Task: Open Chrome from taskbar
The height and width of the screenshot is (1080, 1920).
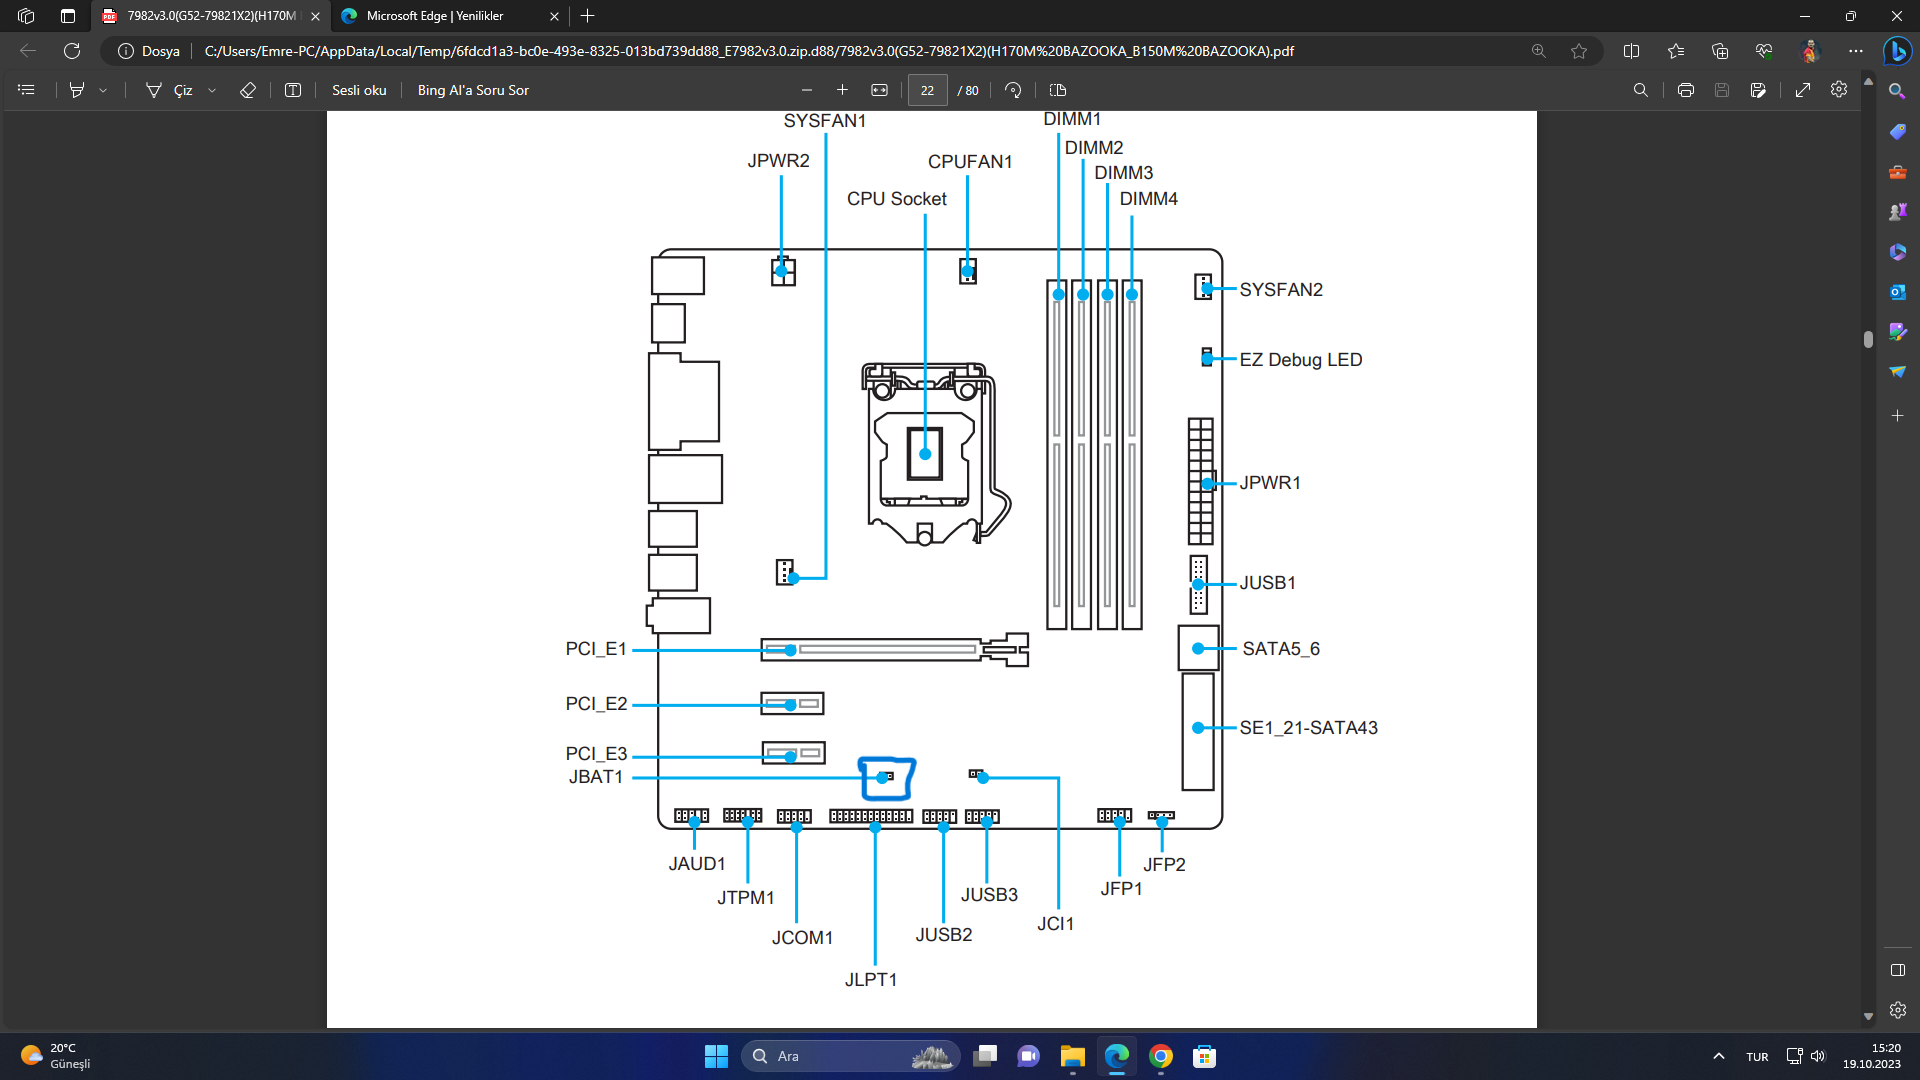Action: tap(1161, 1056)
